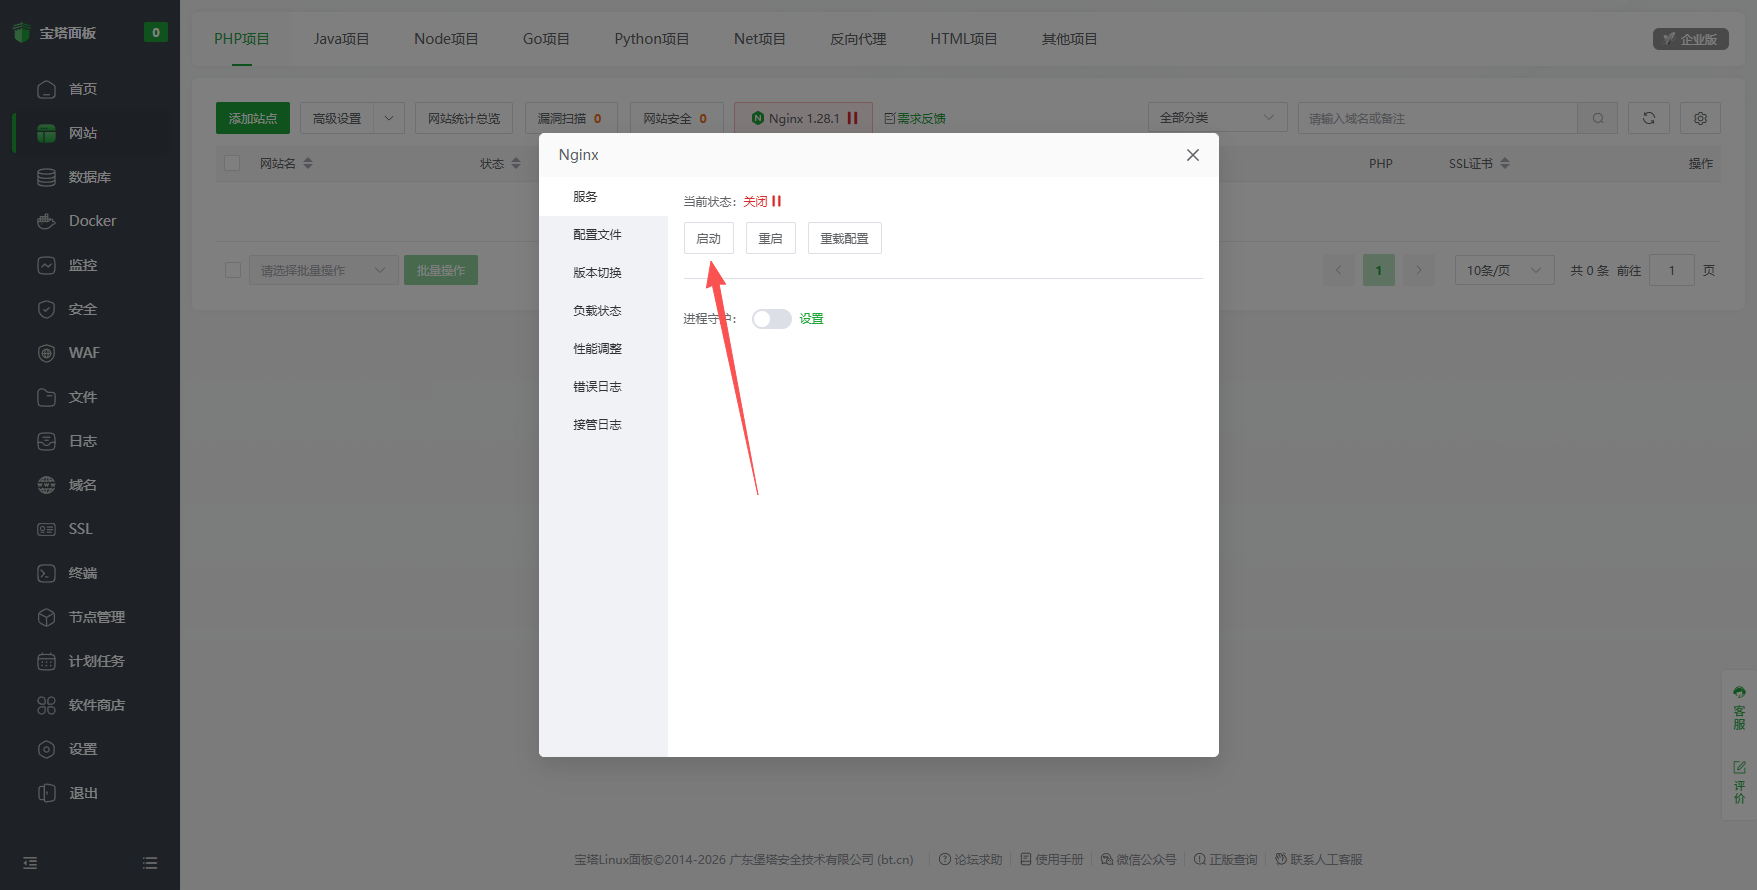Sort by SSL证书 column arrows

pyautogui.click(x=1505, y=163)
